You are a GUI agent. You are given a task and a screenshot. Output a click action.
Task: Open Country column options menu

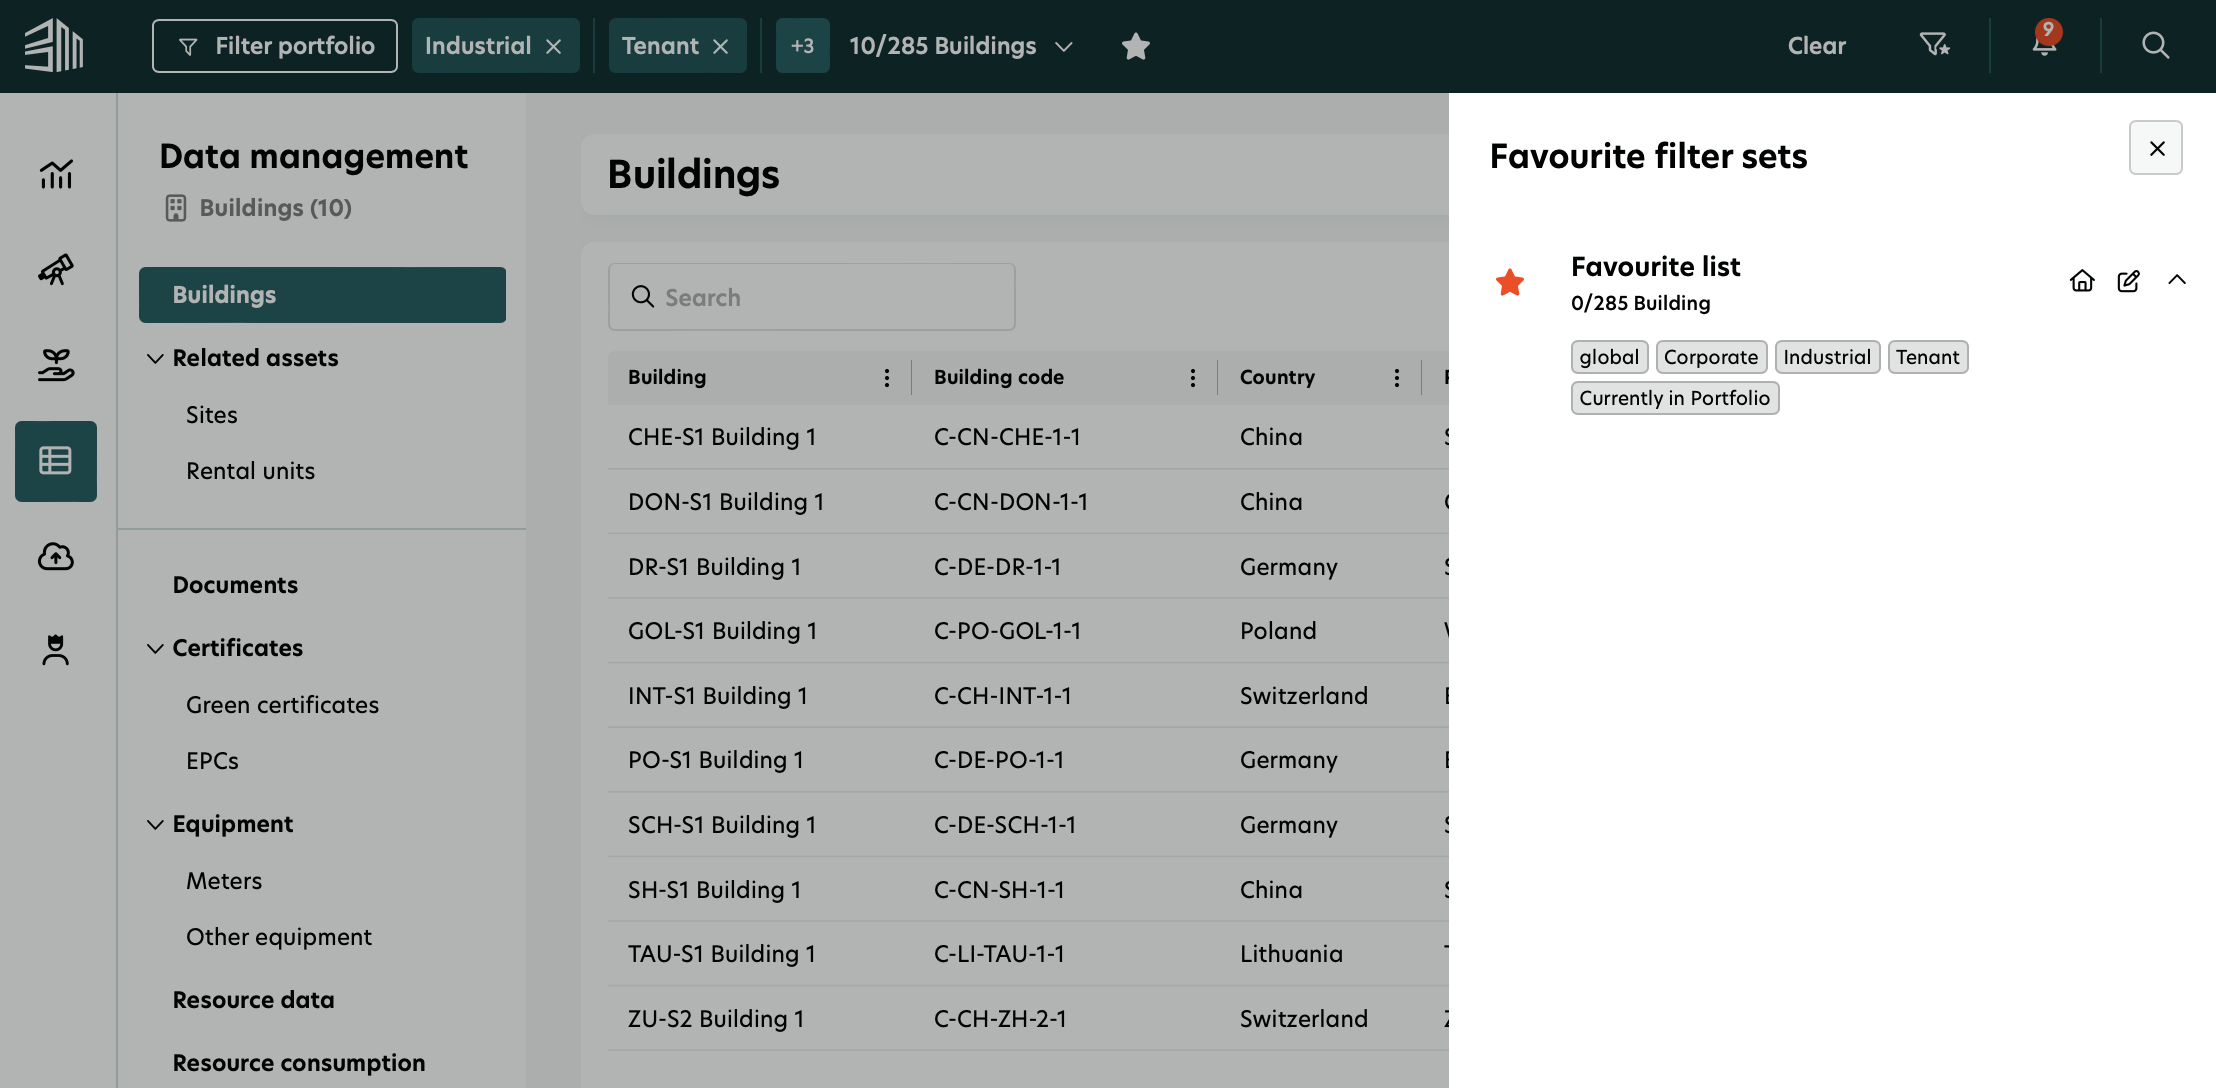coord(1397,377)
